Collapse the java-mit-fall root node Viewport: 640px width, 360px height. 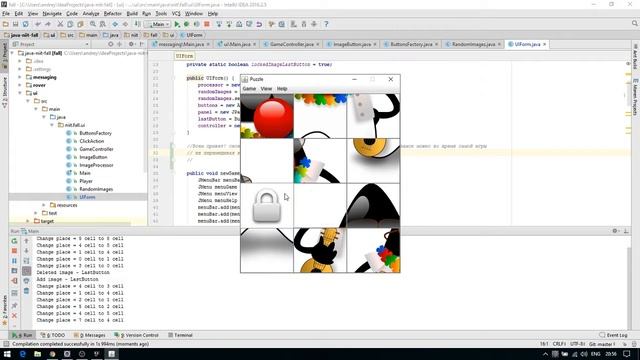tap(12, 53)
